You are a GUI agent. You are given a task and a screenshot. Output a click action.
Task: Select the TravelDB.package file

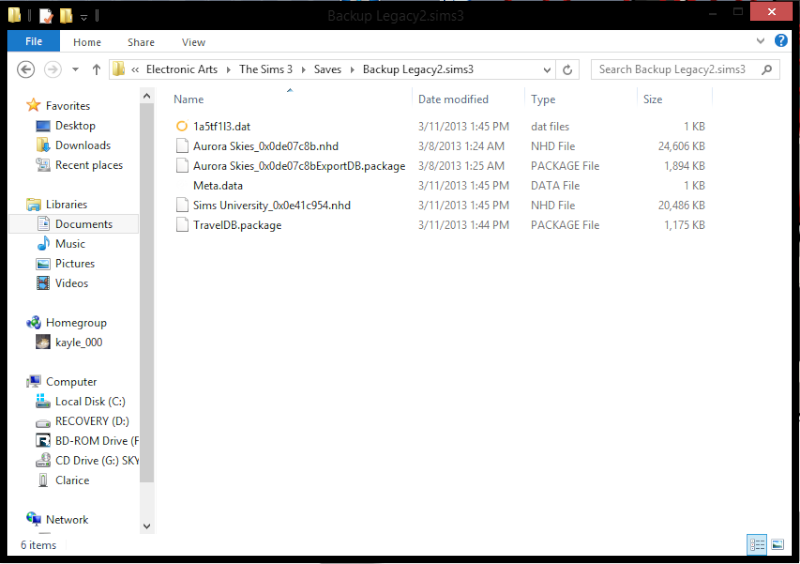(237, 226)
